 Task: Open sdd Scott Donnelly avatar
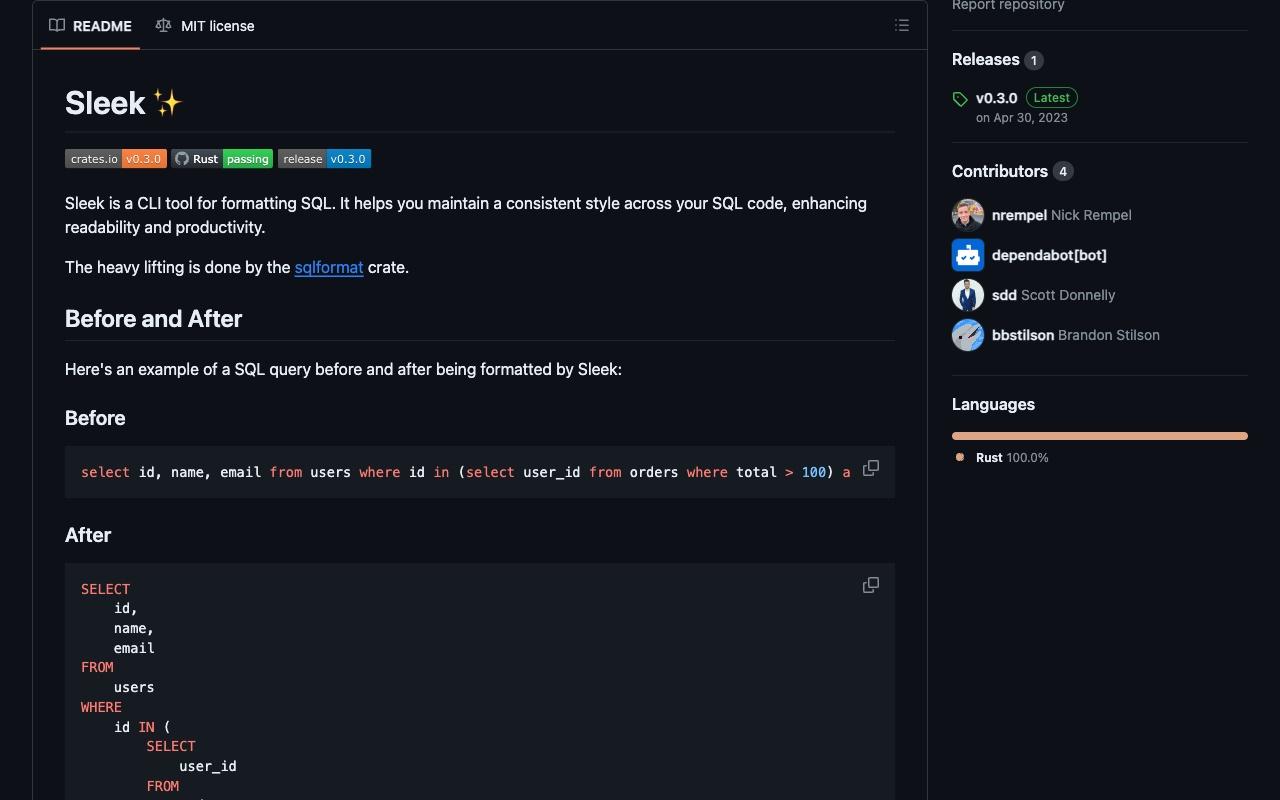click(968, 295)
